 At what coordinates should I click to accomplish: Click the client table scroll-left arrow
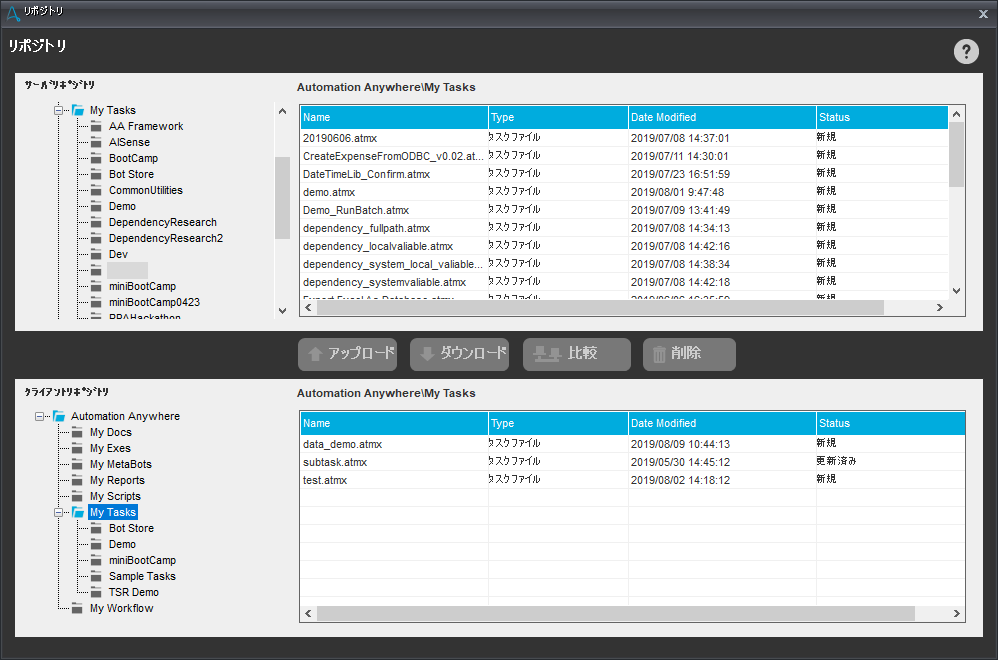point(309,614)
